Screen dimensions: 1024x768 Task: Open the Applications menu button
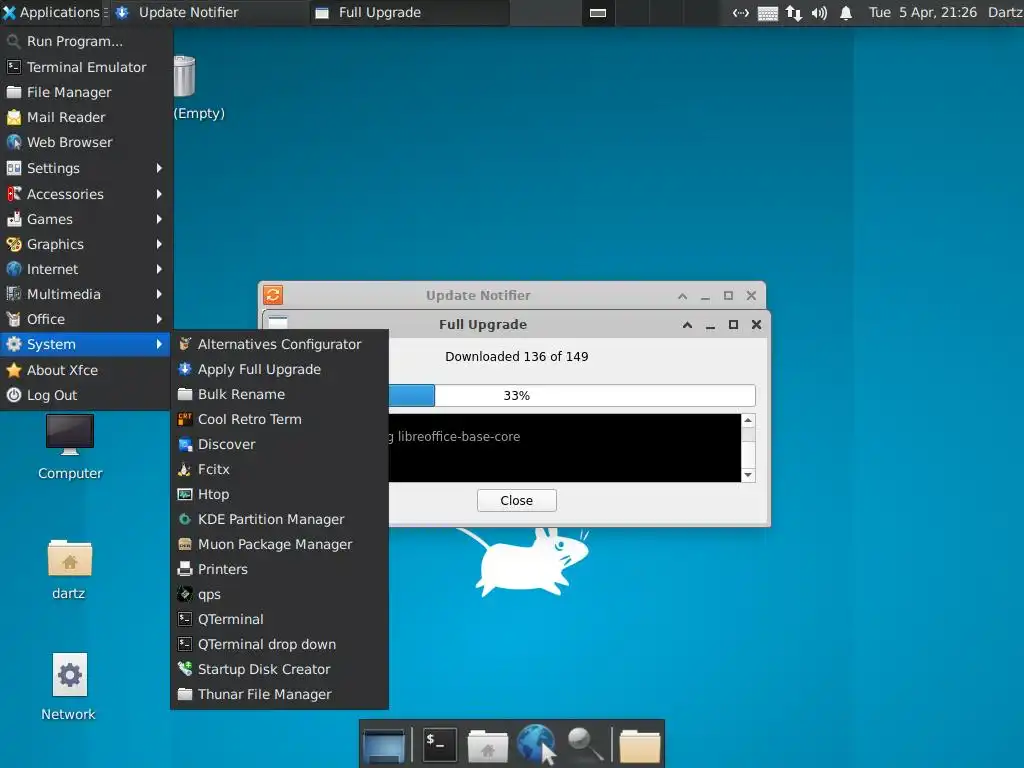click(51, 12)
